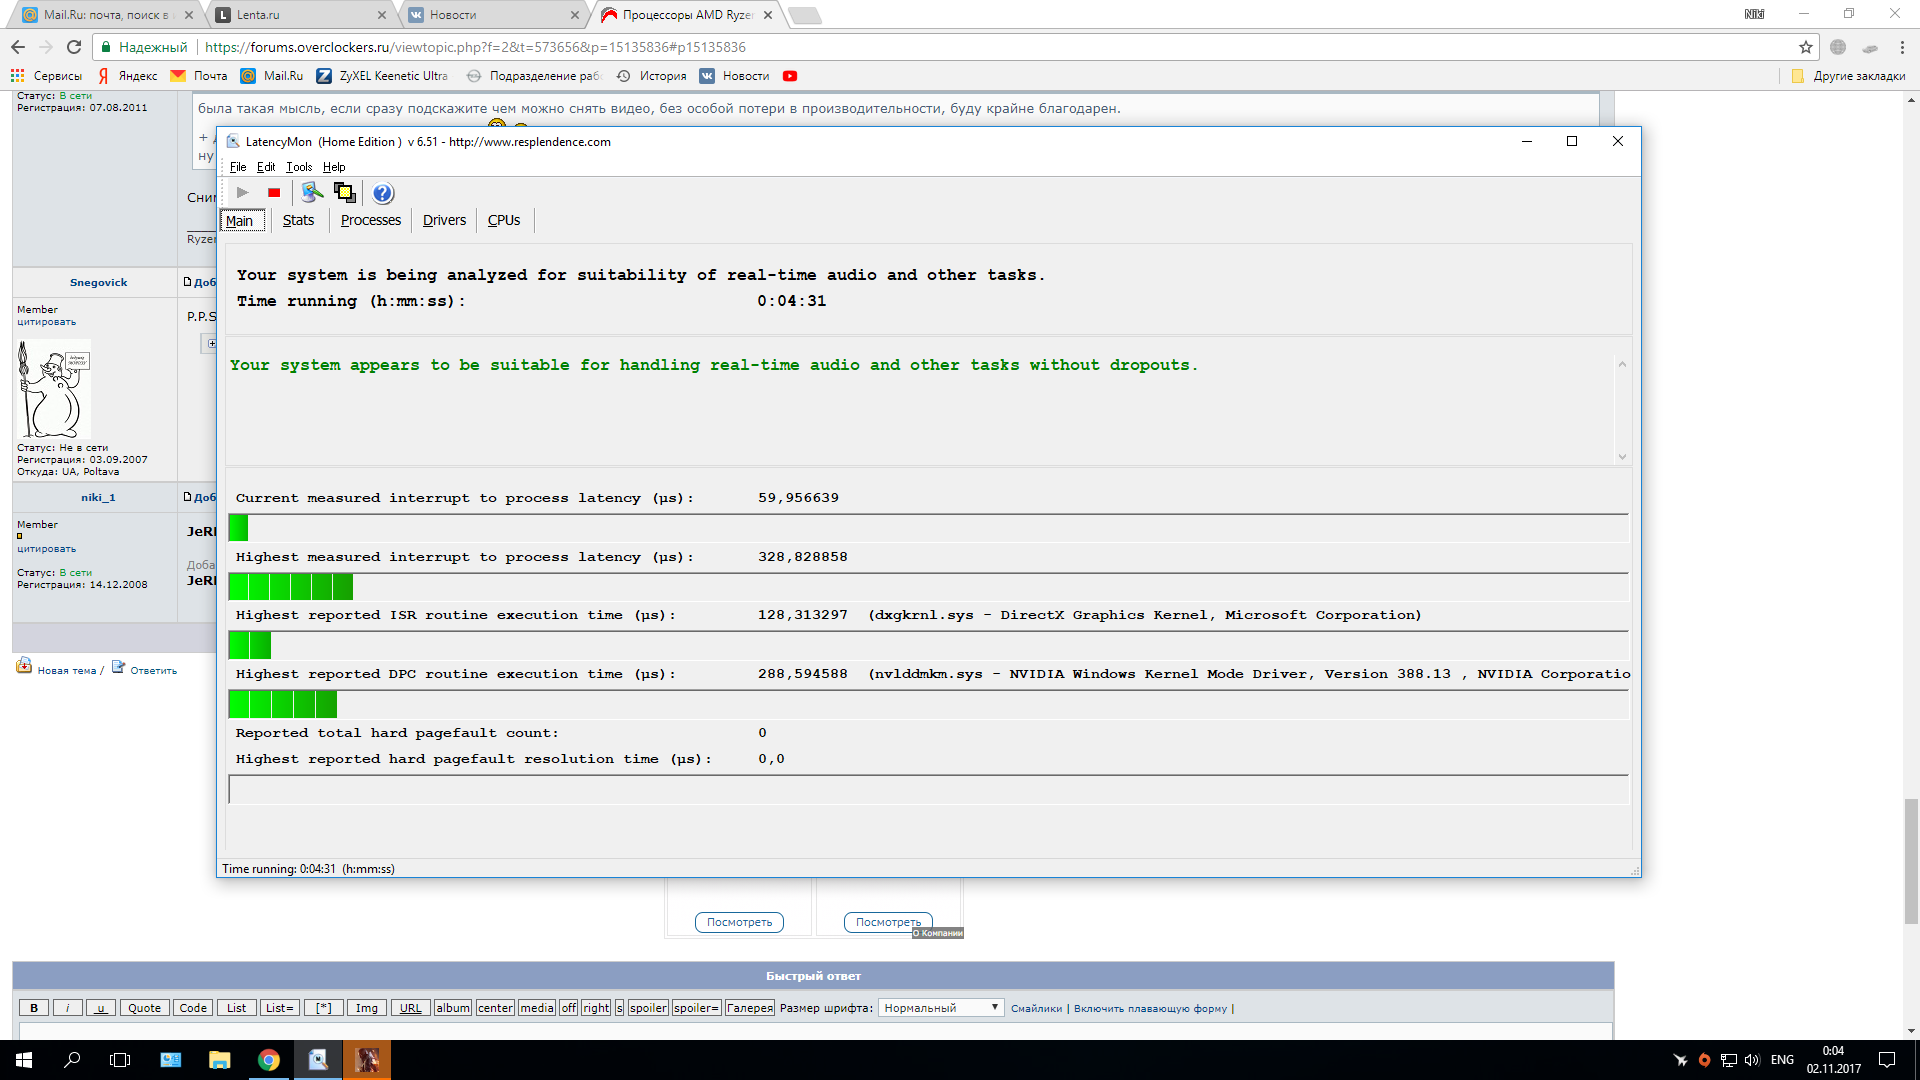Click the Смайлики link
The height and width of the screenshot is (1080, 1920).
pos(1036,1008)
